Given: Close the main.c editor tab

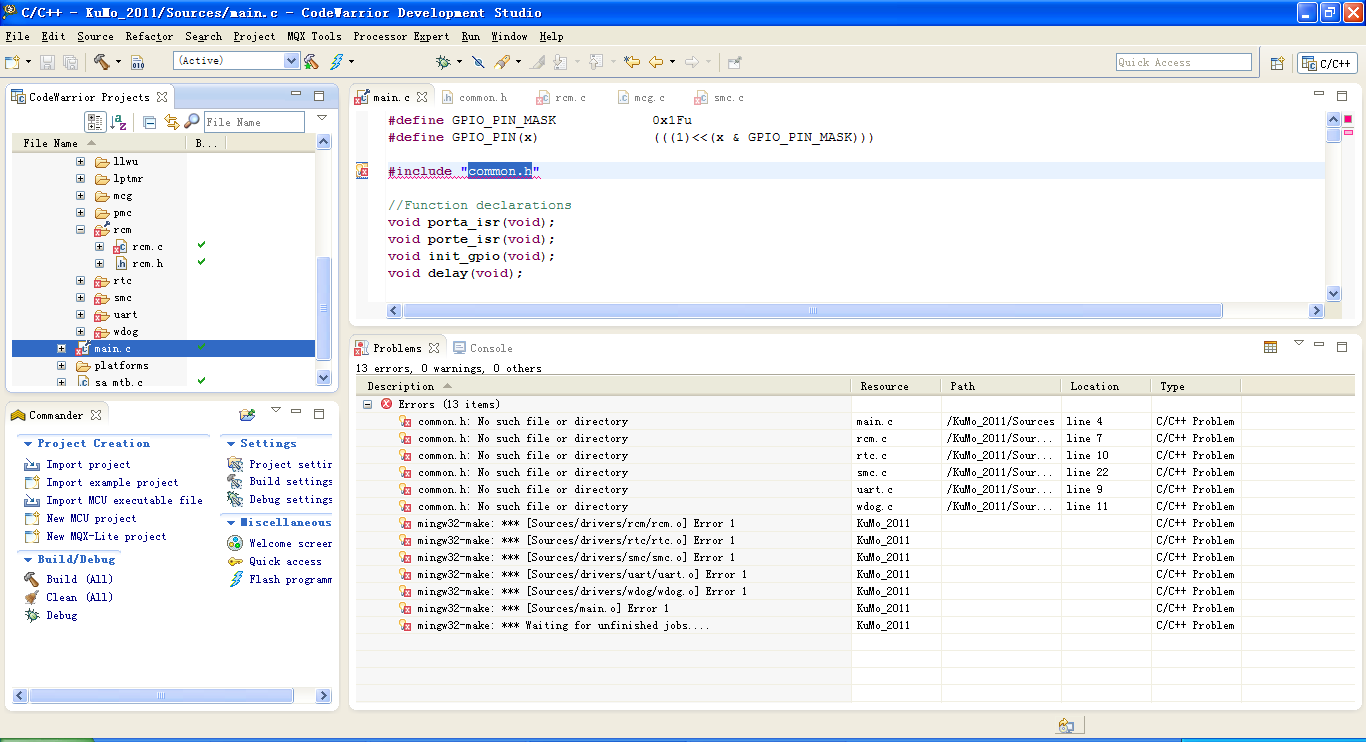Looking at the screenshot, I should [x=422, y=97].
